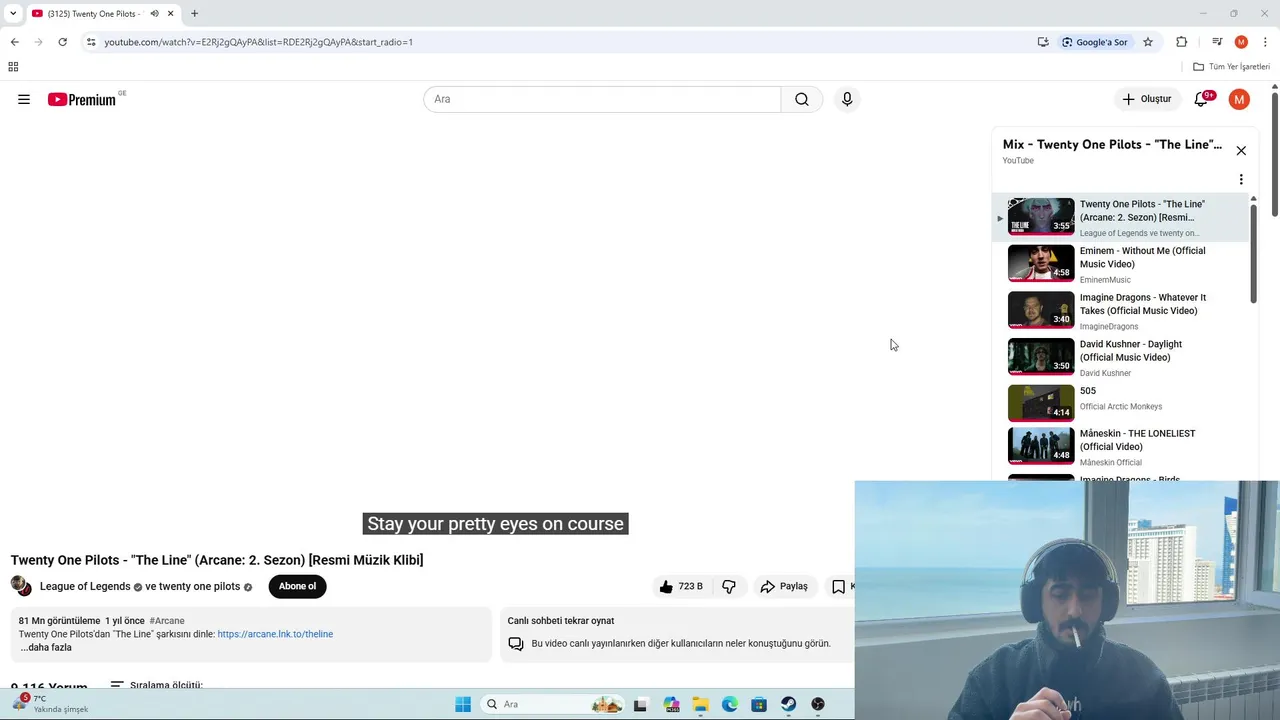Open the YouTube account avatar menu

[x=1239, y=99]
